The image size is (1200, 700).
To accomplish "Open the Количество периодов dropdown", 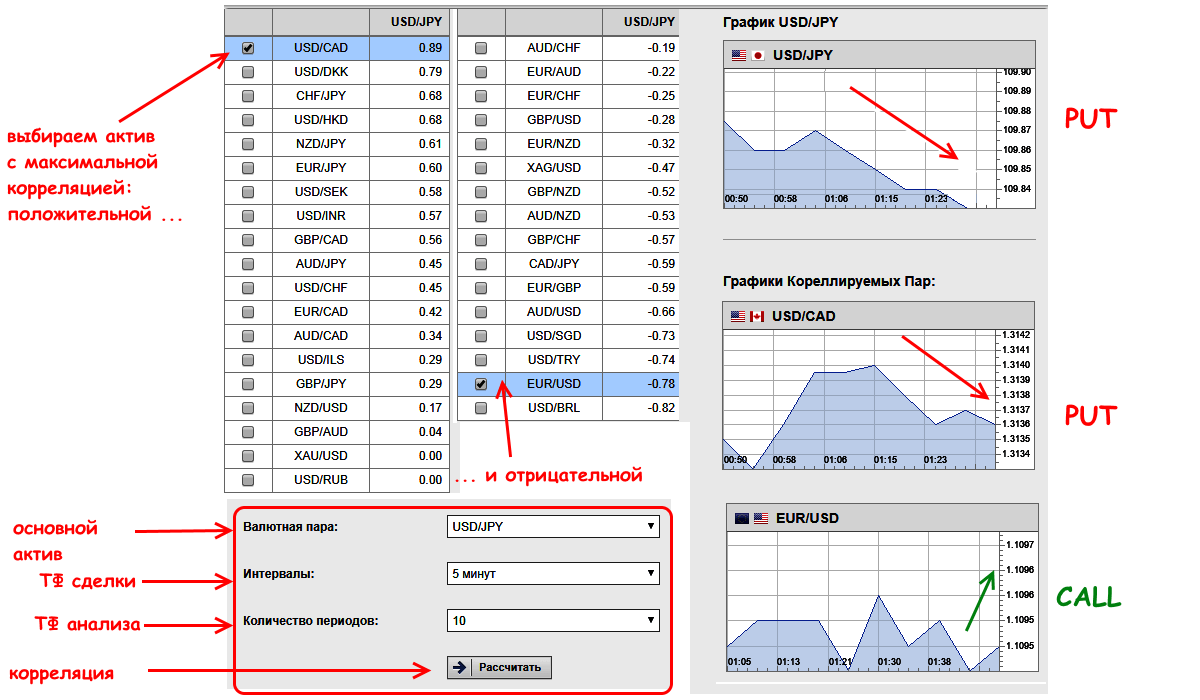I will point(553,621).
